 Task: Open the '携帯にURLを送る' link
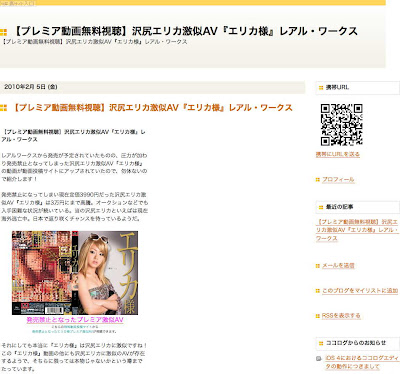pyautogui.click(x=338, y=154)
